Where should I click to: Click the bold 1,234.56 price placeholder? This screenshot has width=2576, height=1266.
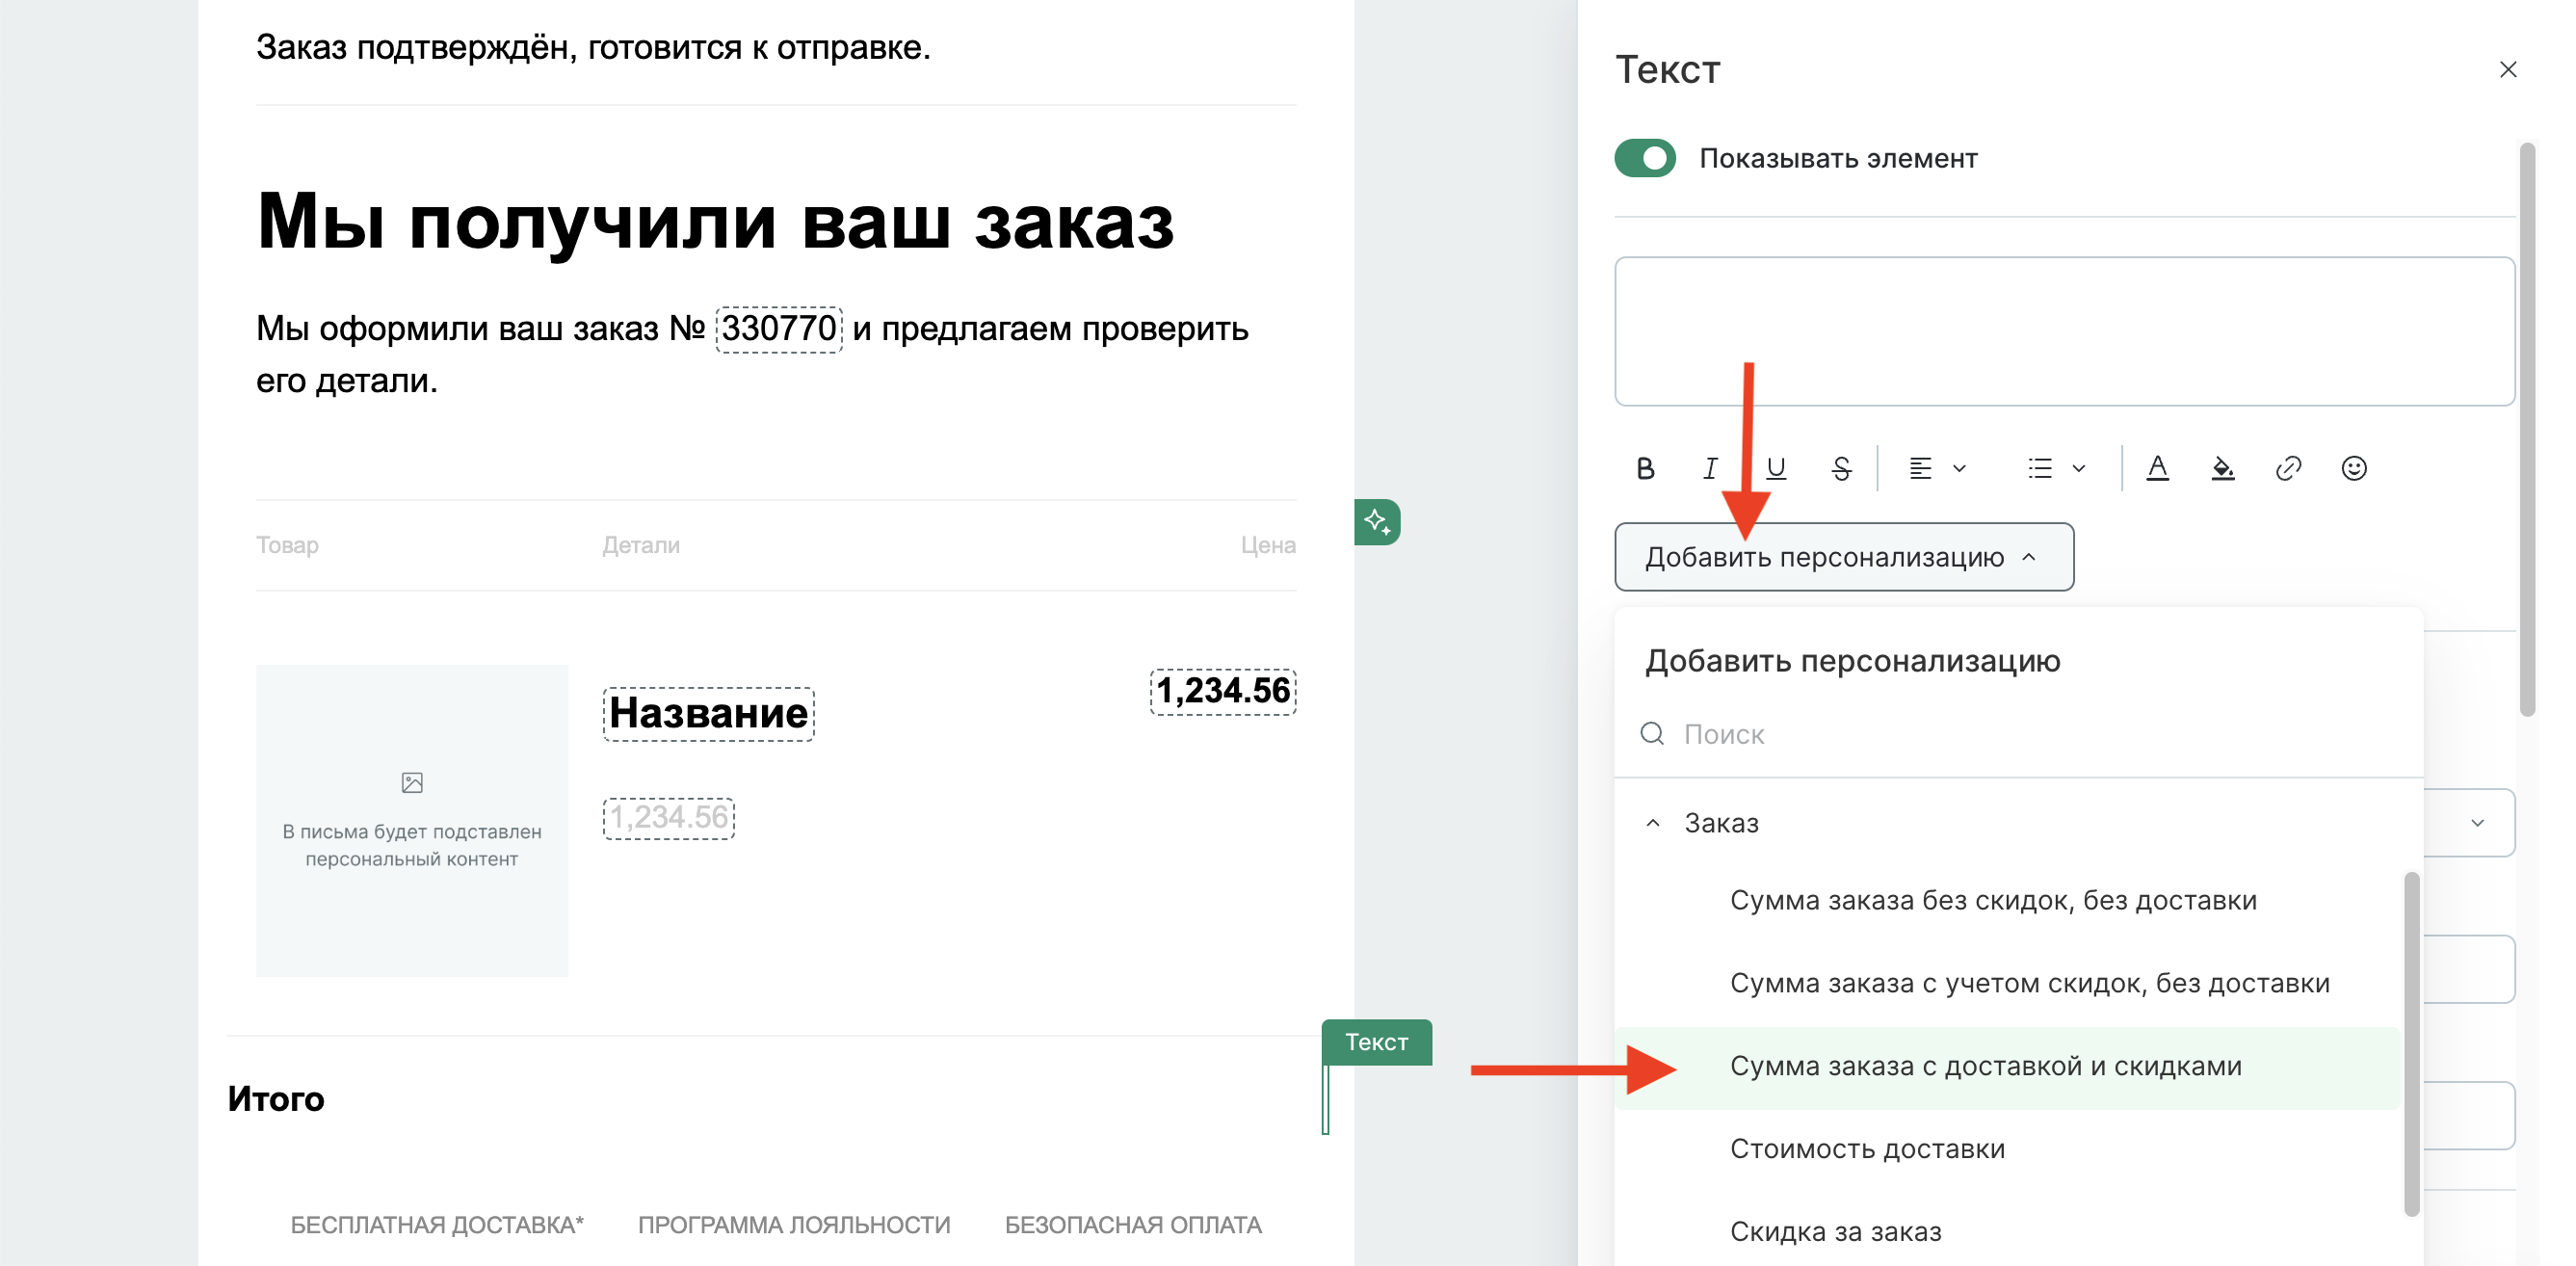1223,691
